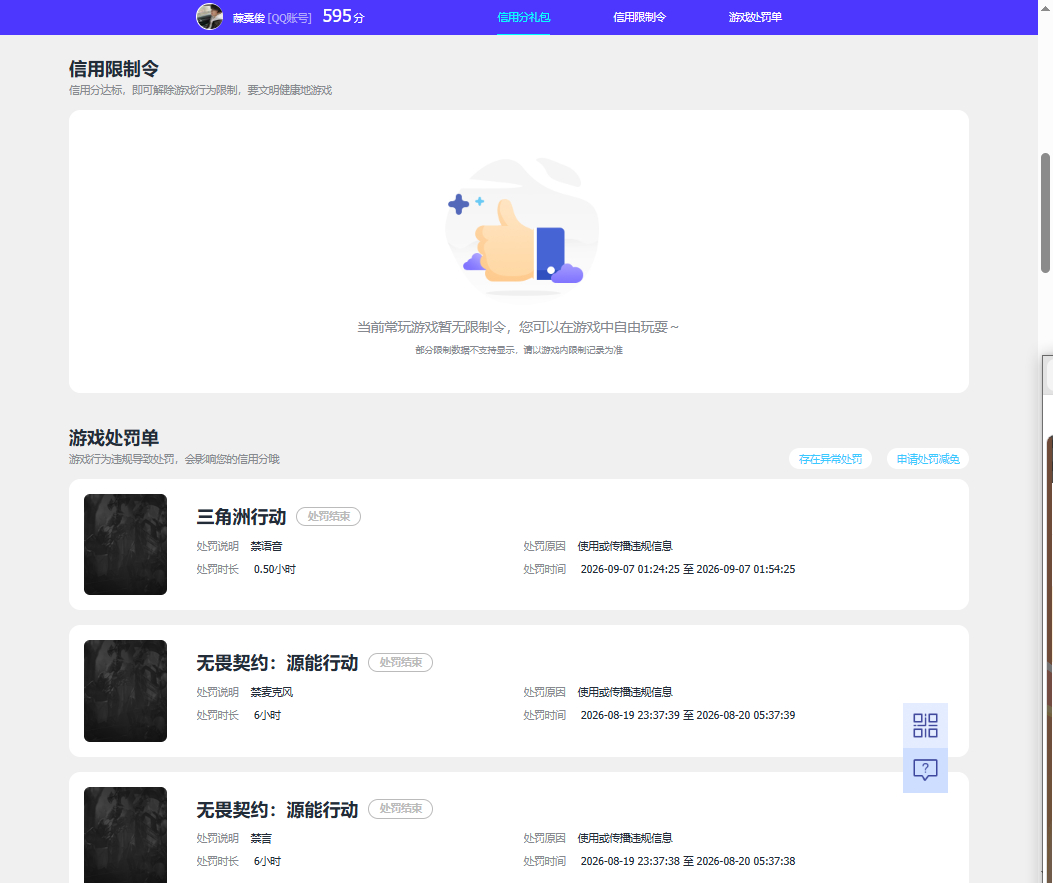Viewport: 1053px width, 883px height.
Task: Click the 2026-09-07 01:24:25 penalty time range
Action: (x=688, y=569)
